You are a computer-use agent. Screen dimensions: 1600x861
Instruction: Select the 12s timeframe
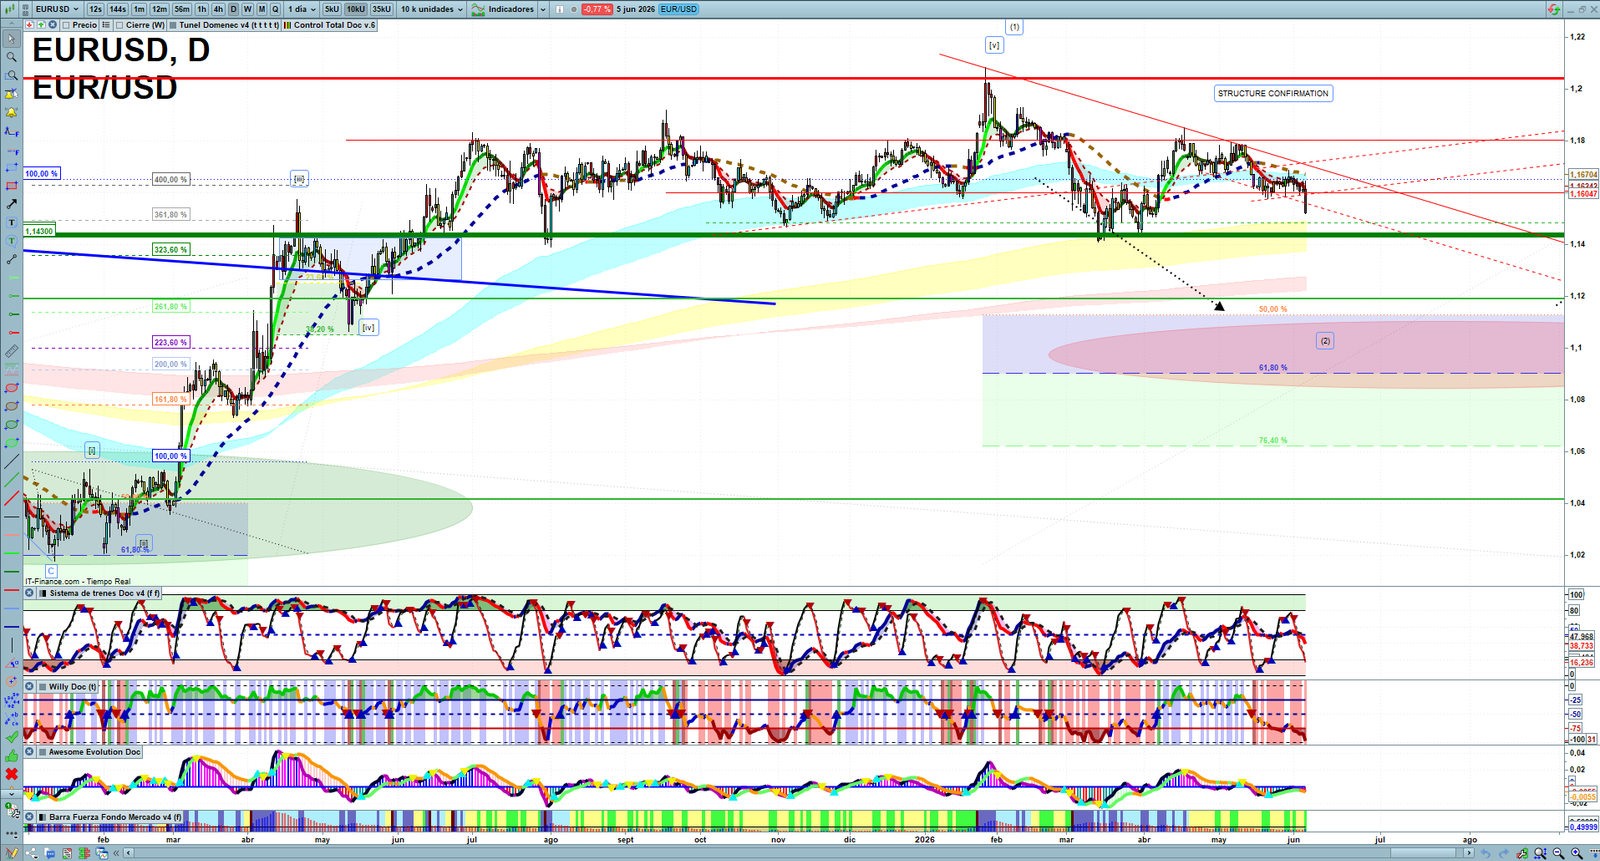point(95,9)
